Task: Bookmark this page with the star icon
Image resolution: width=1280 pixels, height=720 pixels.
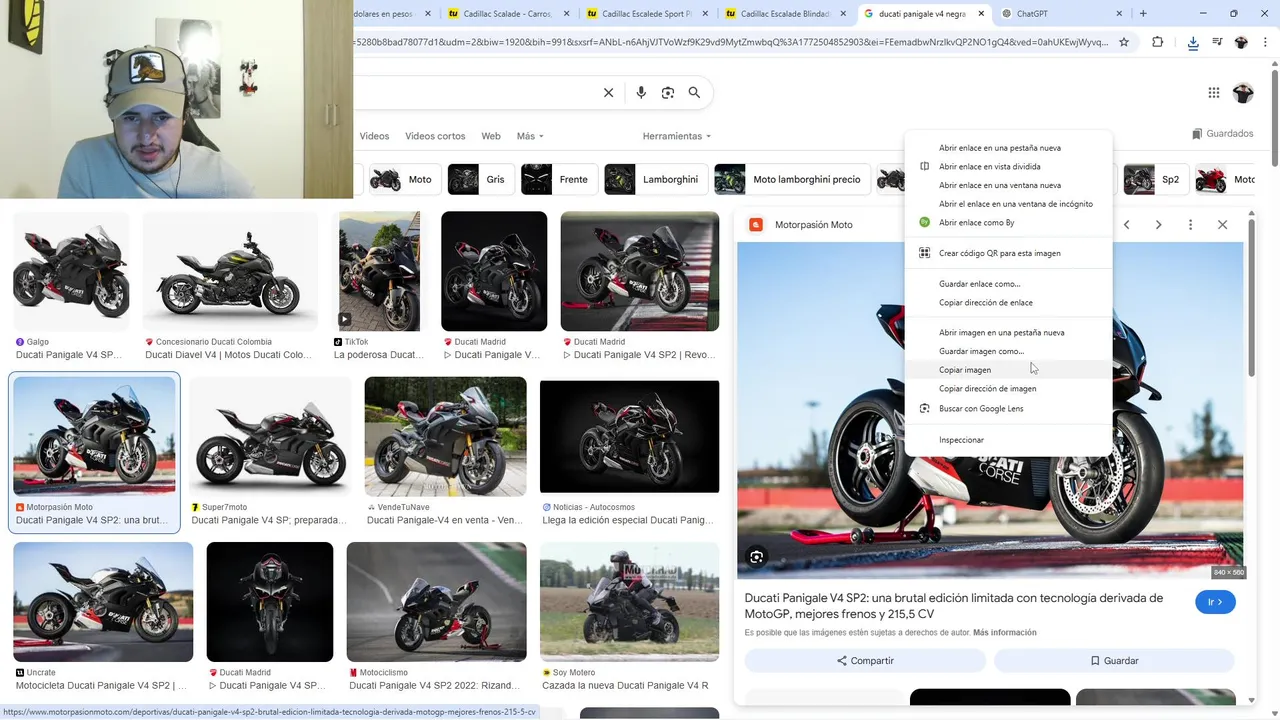Action: [x=1124, y=42]
